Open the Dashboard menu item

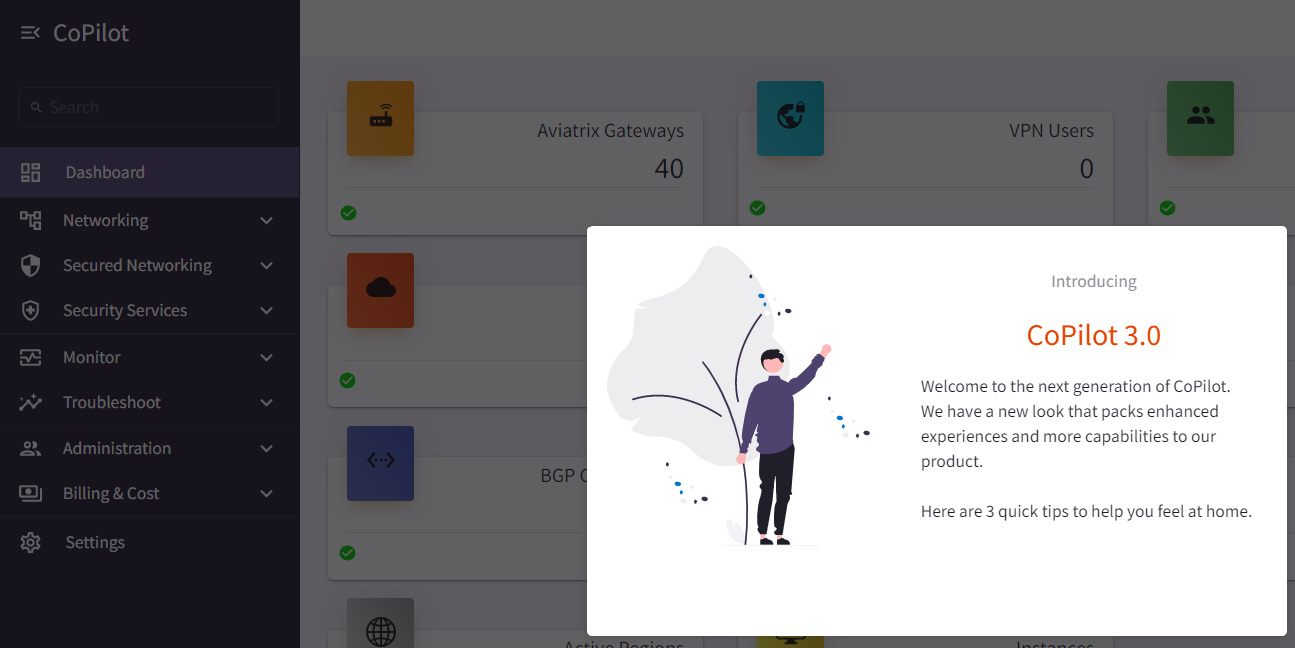point(105,173)
